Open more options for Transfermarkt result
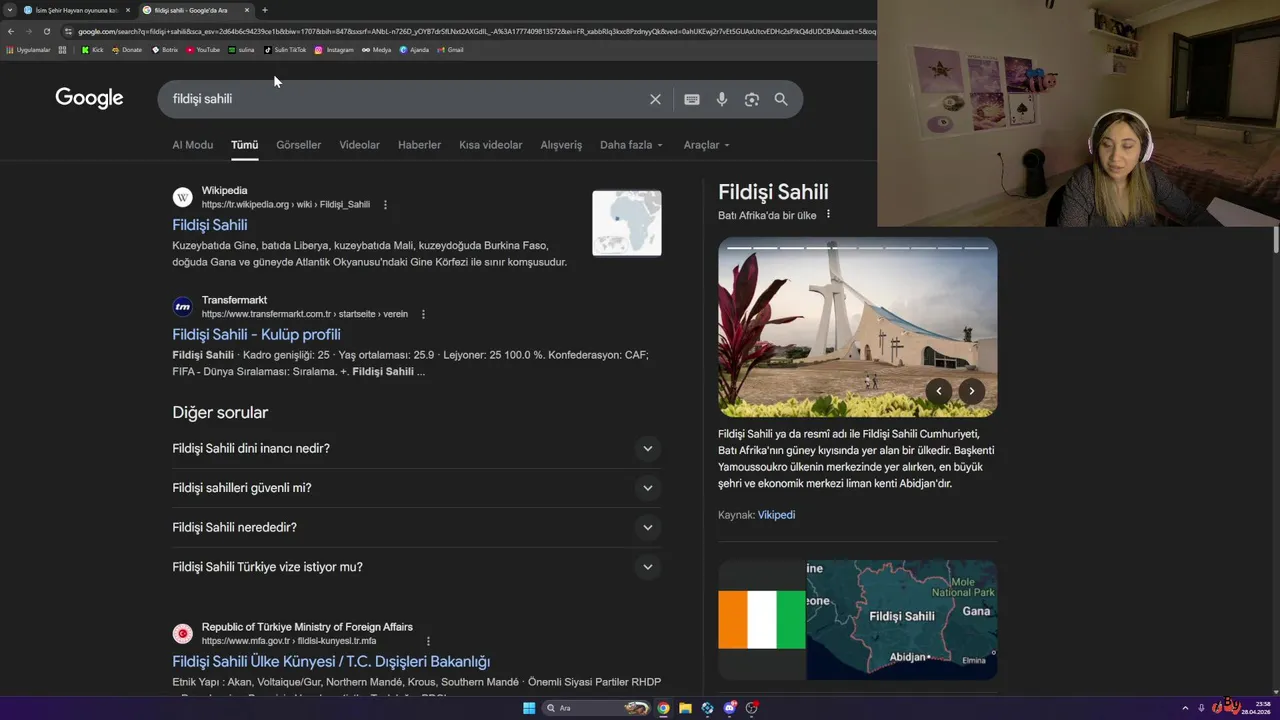1280x720 pixels. [423, 314]
